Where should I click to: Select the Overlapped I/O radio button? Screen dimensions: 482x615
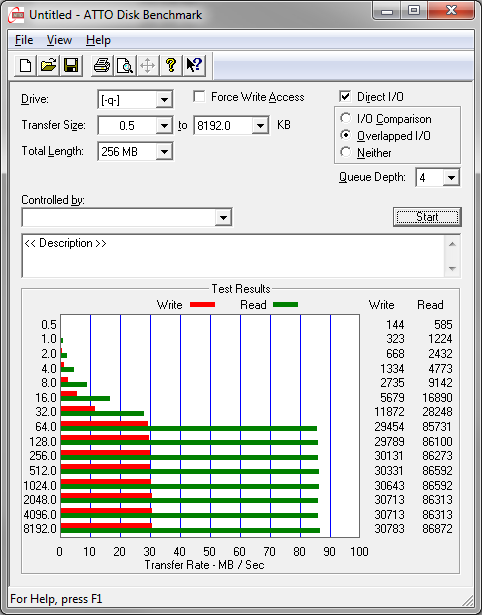[346, 135]
